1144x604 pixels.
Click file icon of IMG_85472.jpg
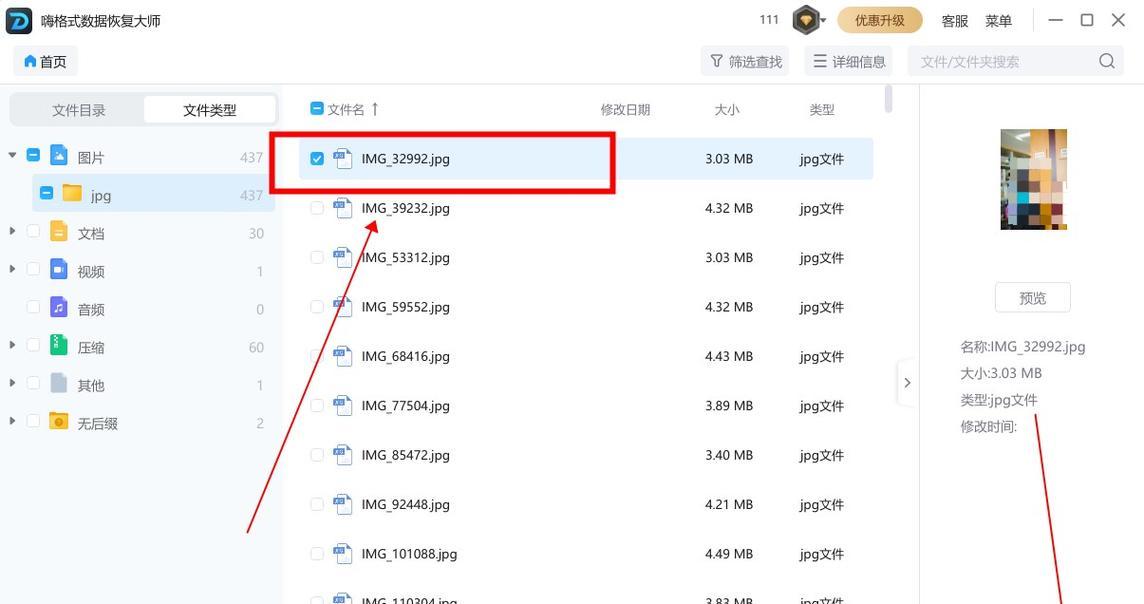tap(343, 455)
